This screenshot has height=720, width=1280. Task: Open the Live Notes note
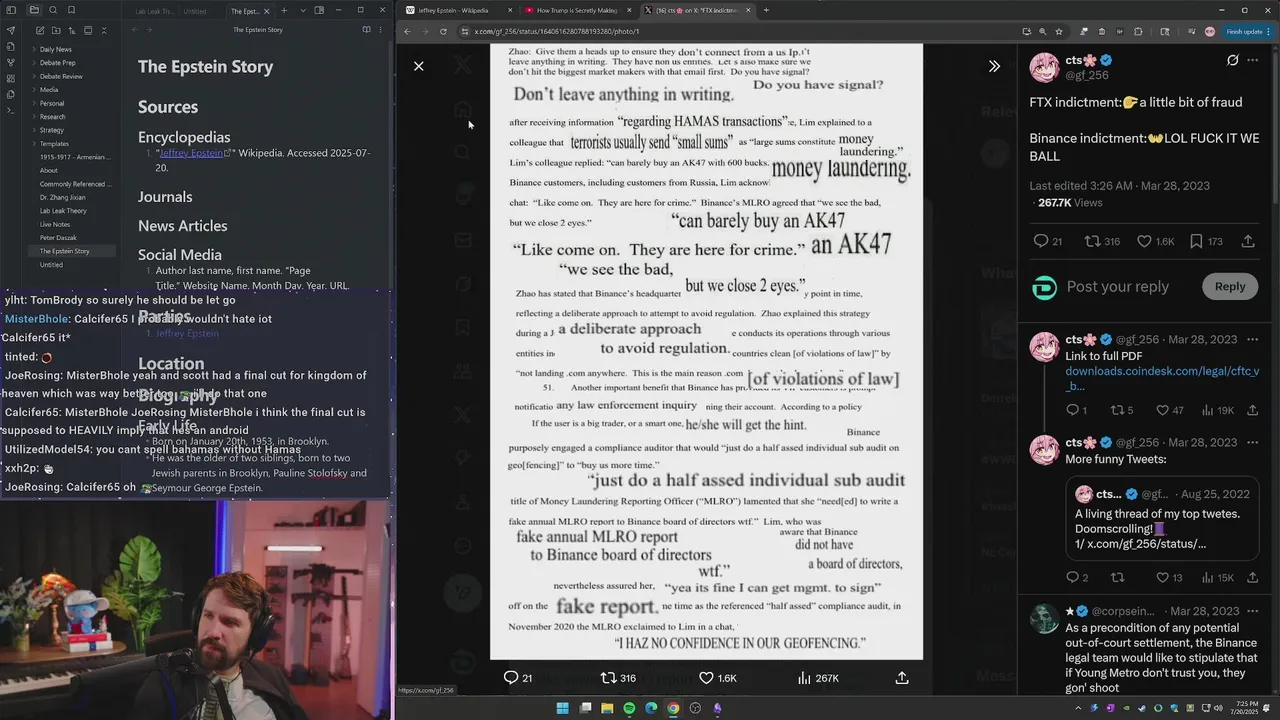(55, 224)
